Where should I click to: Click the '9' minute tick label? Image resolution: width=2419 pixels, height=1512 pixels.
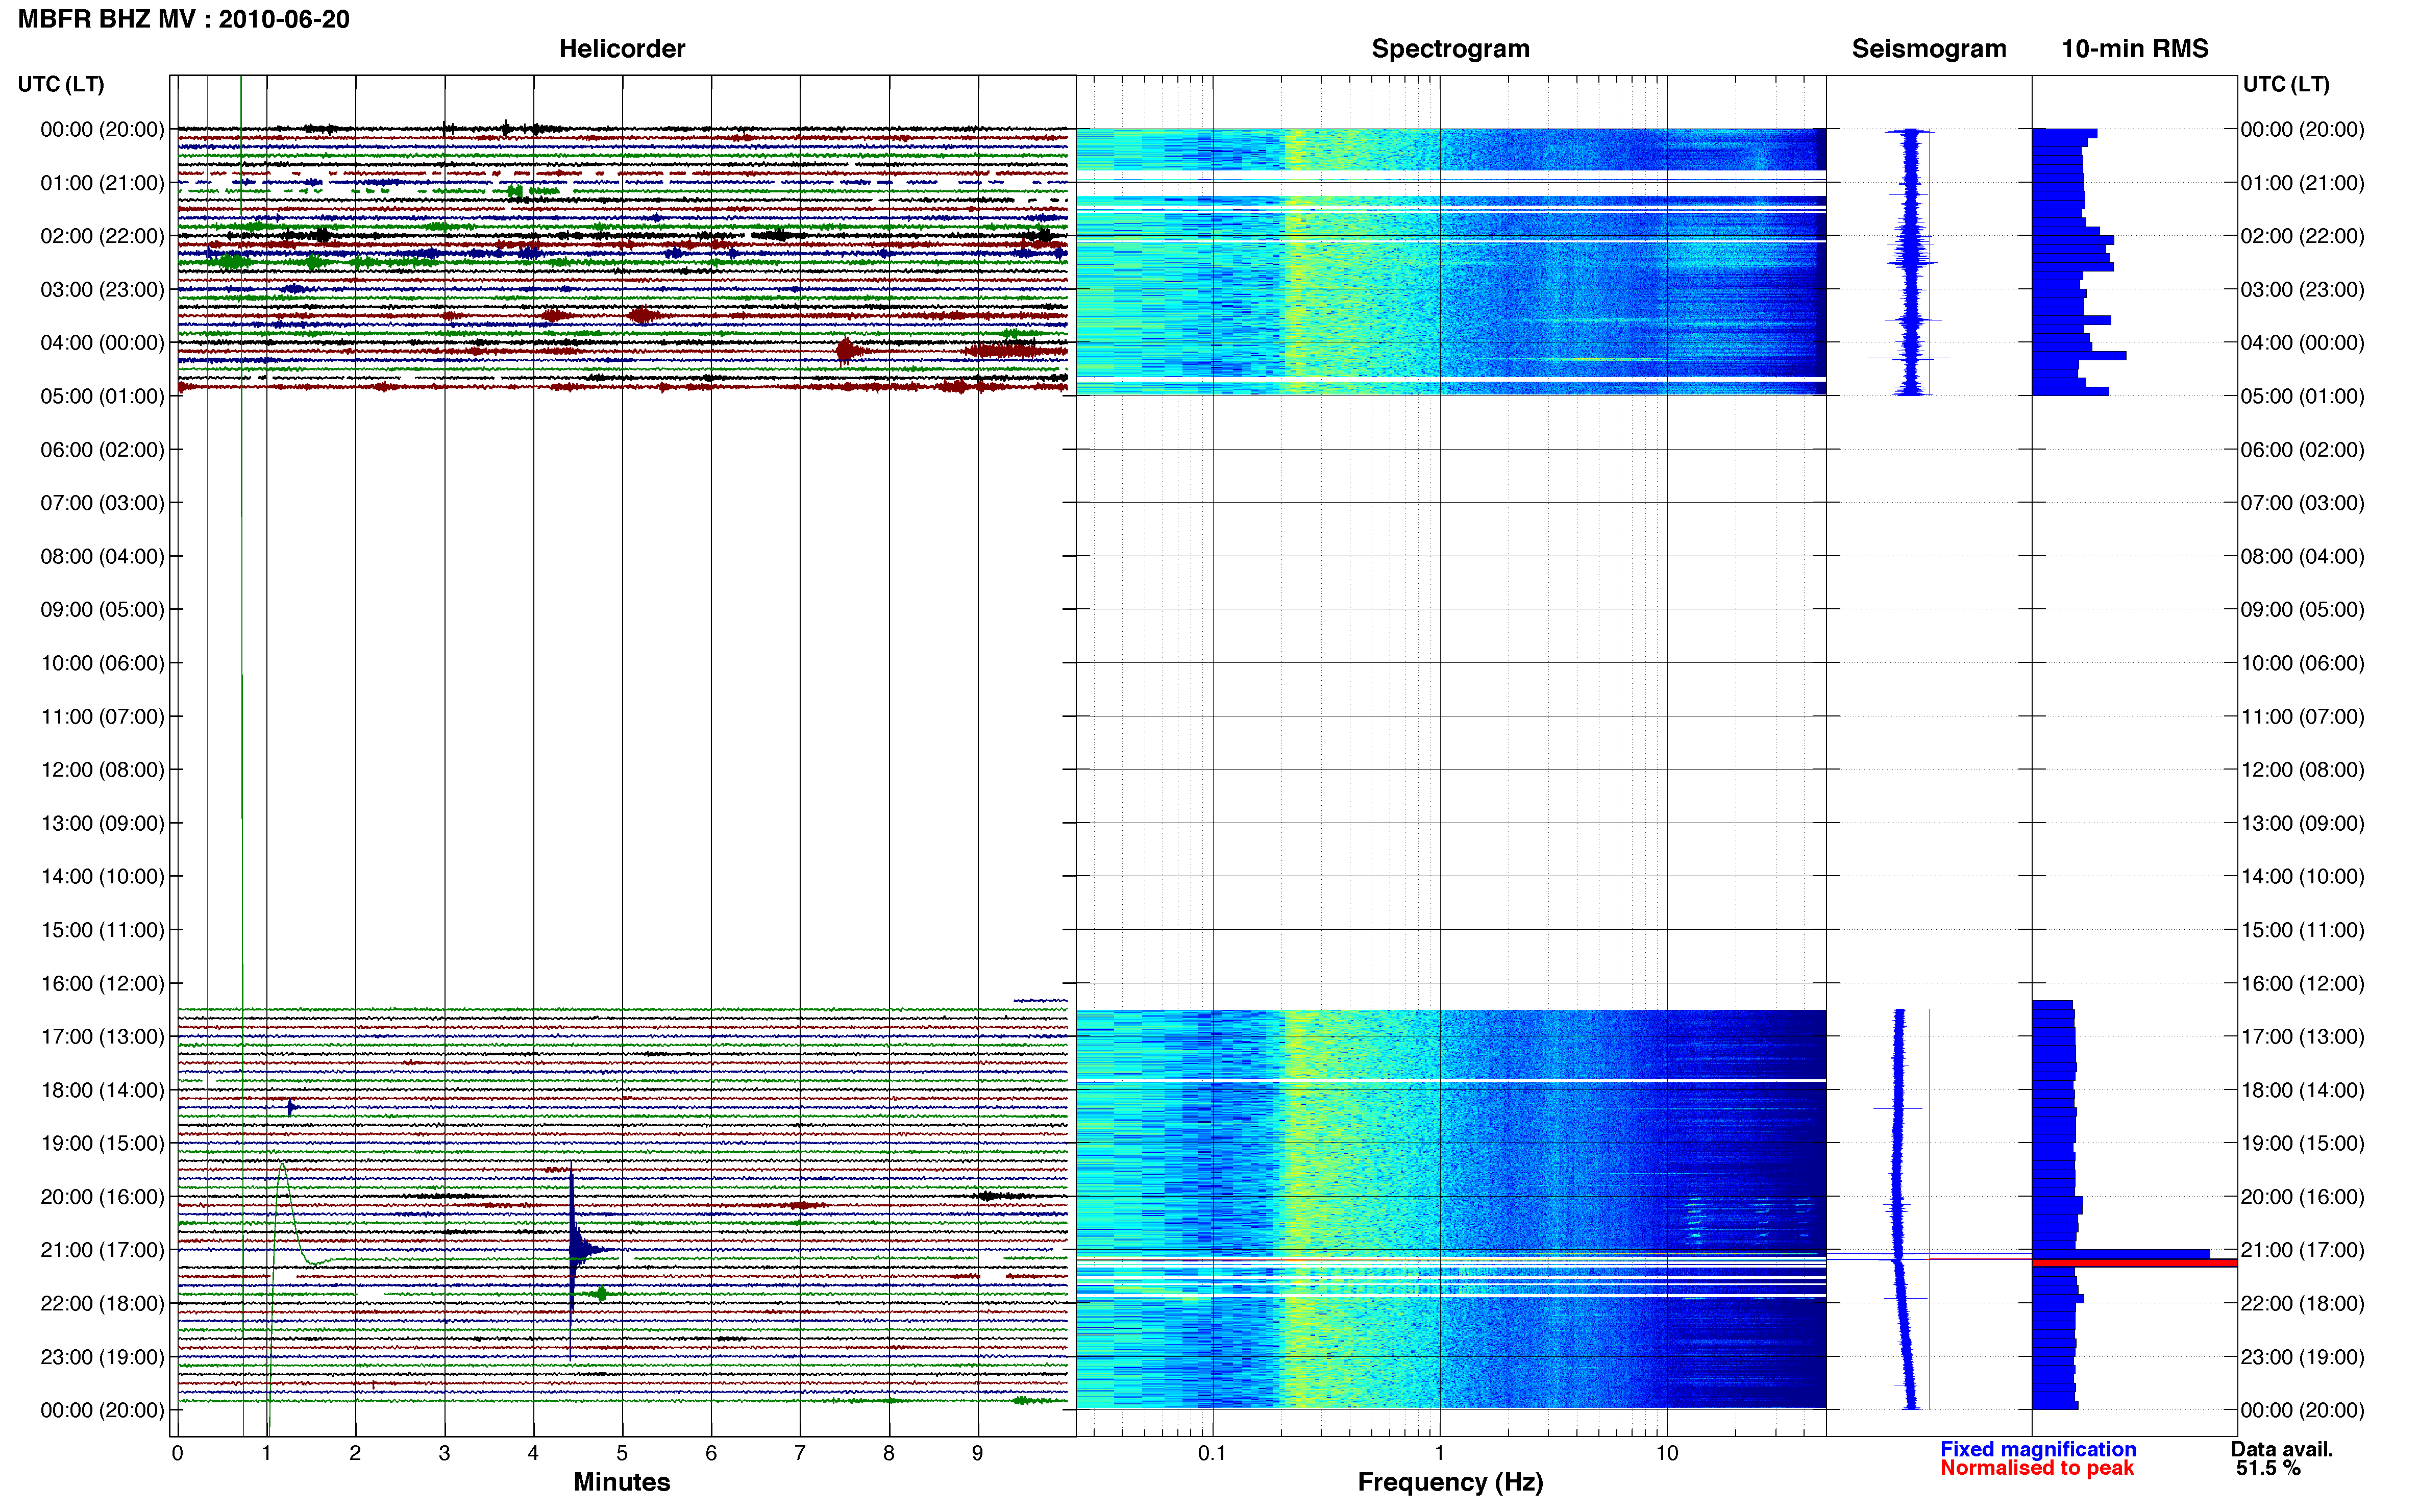(978, 1453)
